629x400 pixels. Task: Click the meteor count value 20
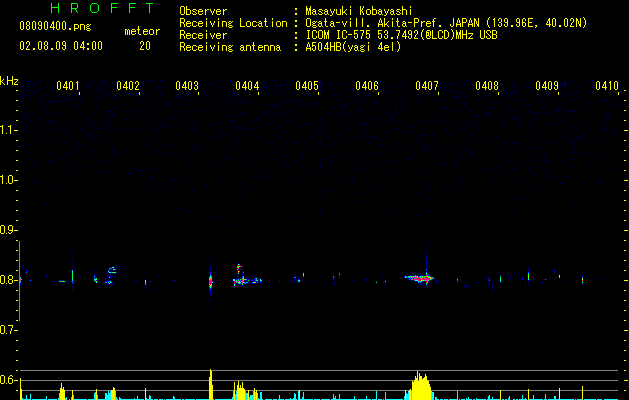(x=145, y=46)
